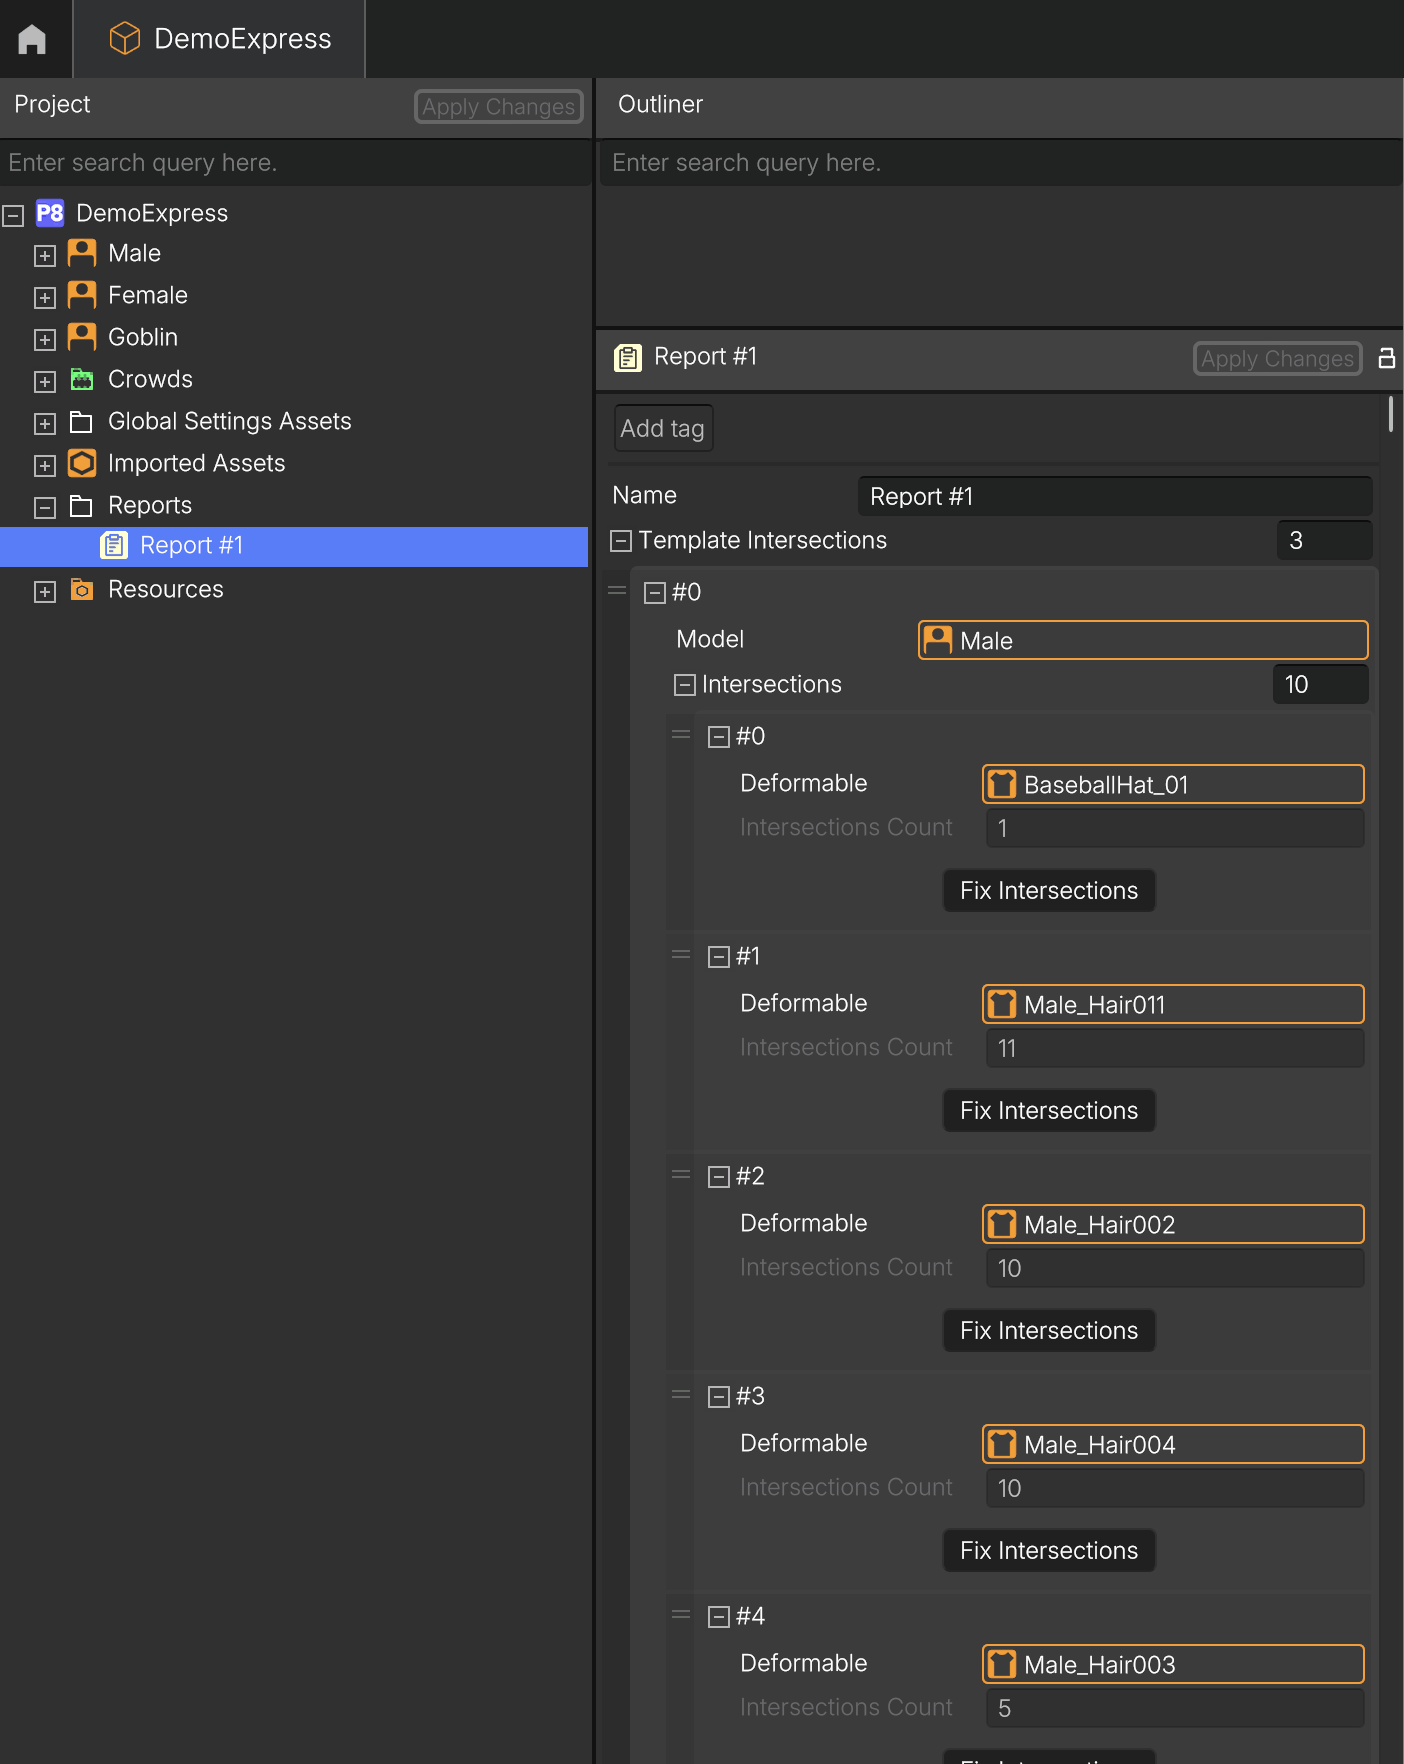Screen dimensions: 1404x1764
Task: Expand the Imported Assets node
Action: pos(45,466)
